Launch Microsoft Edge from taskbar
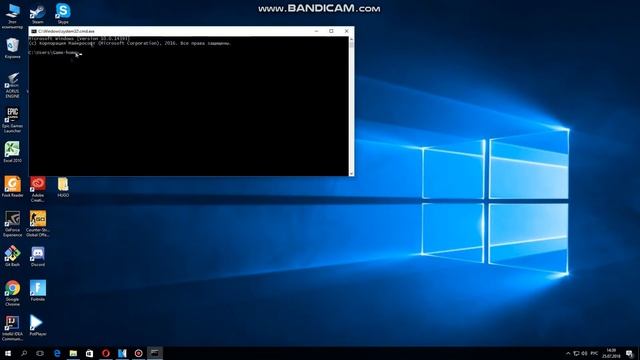Image resolution: width=640 pixels, height=360 pixels. click(57, 353)
